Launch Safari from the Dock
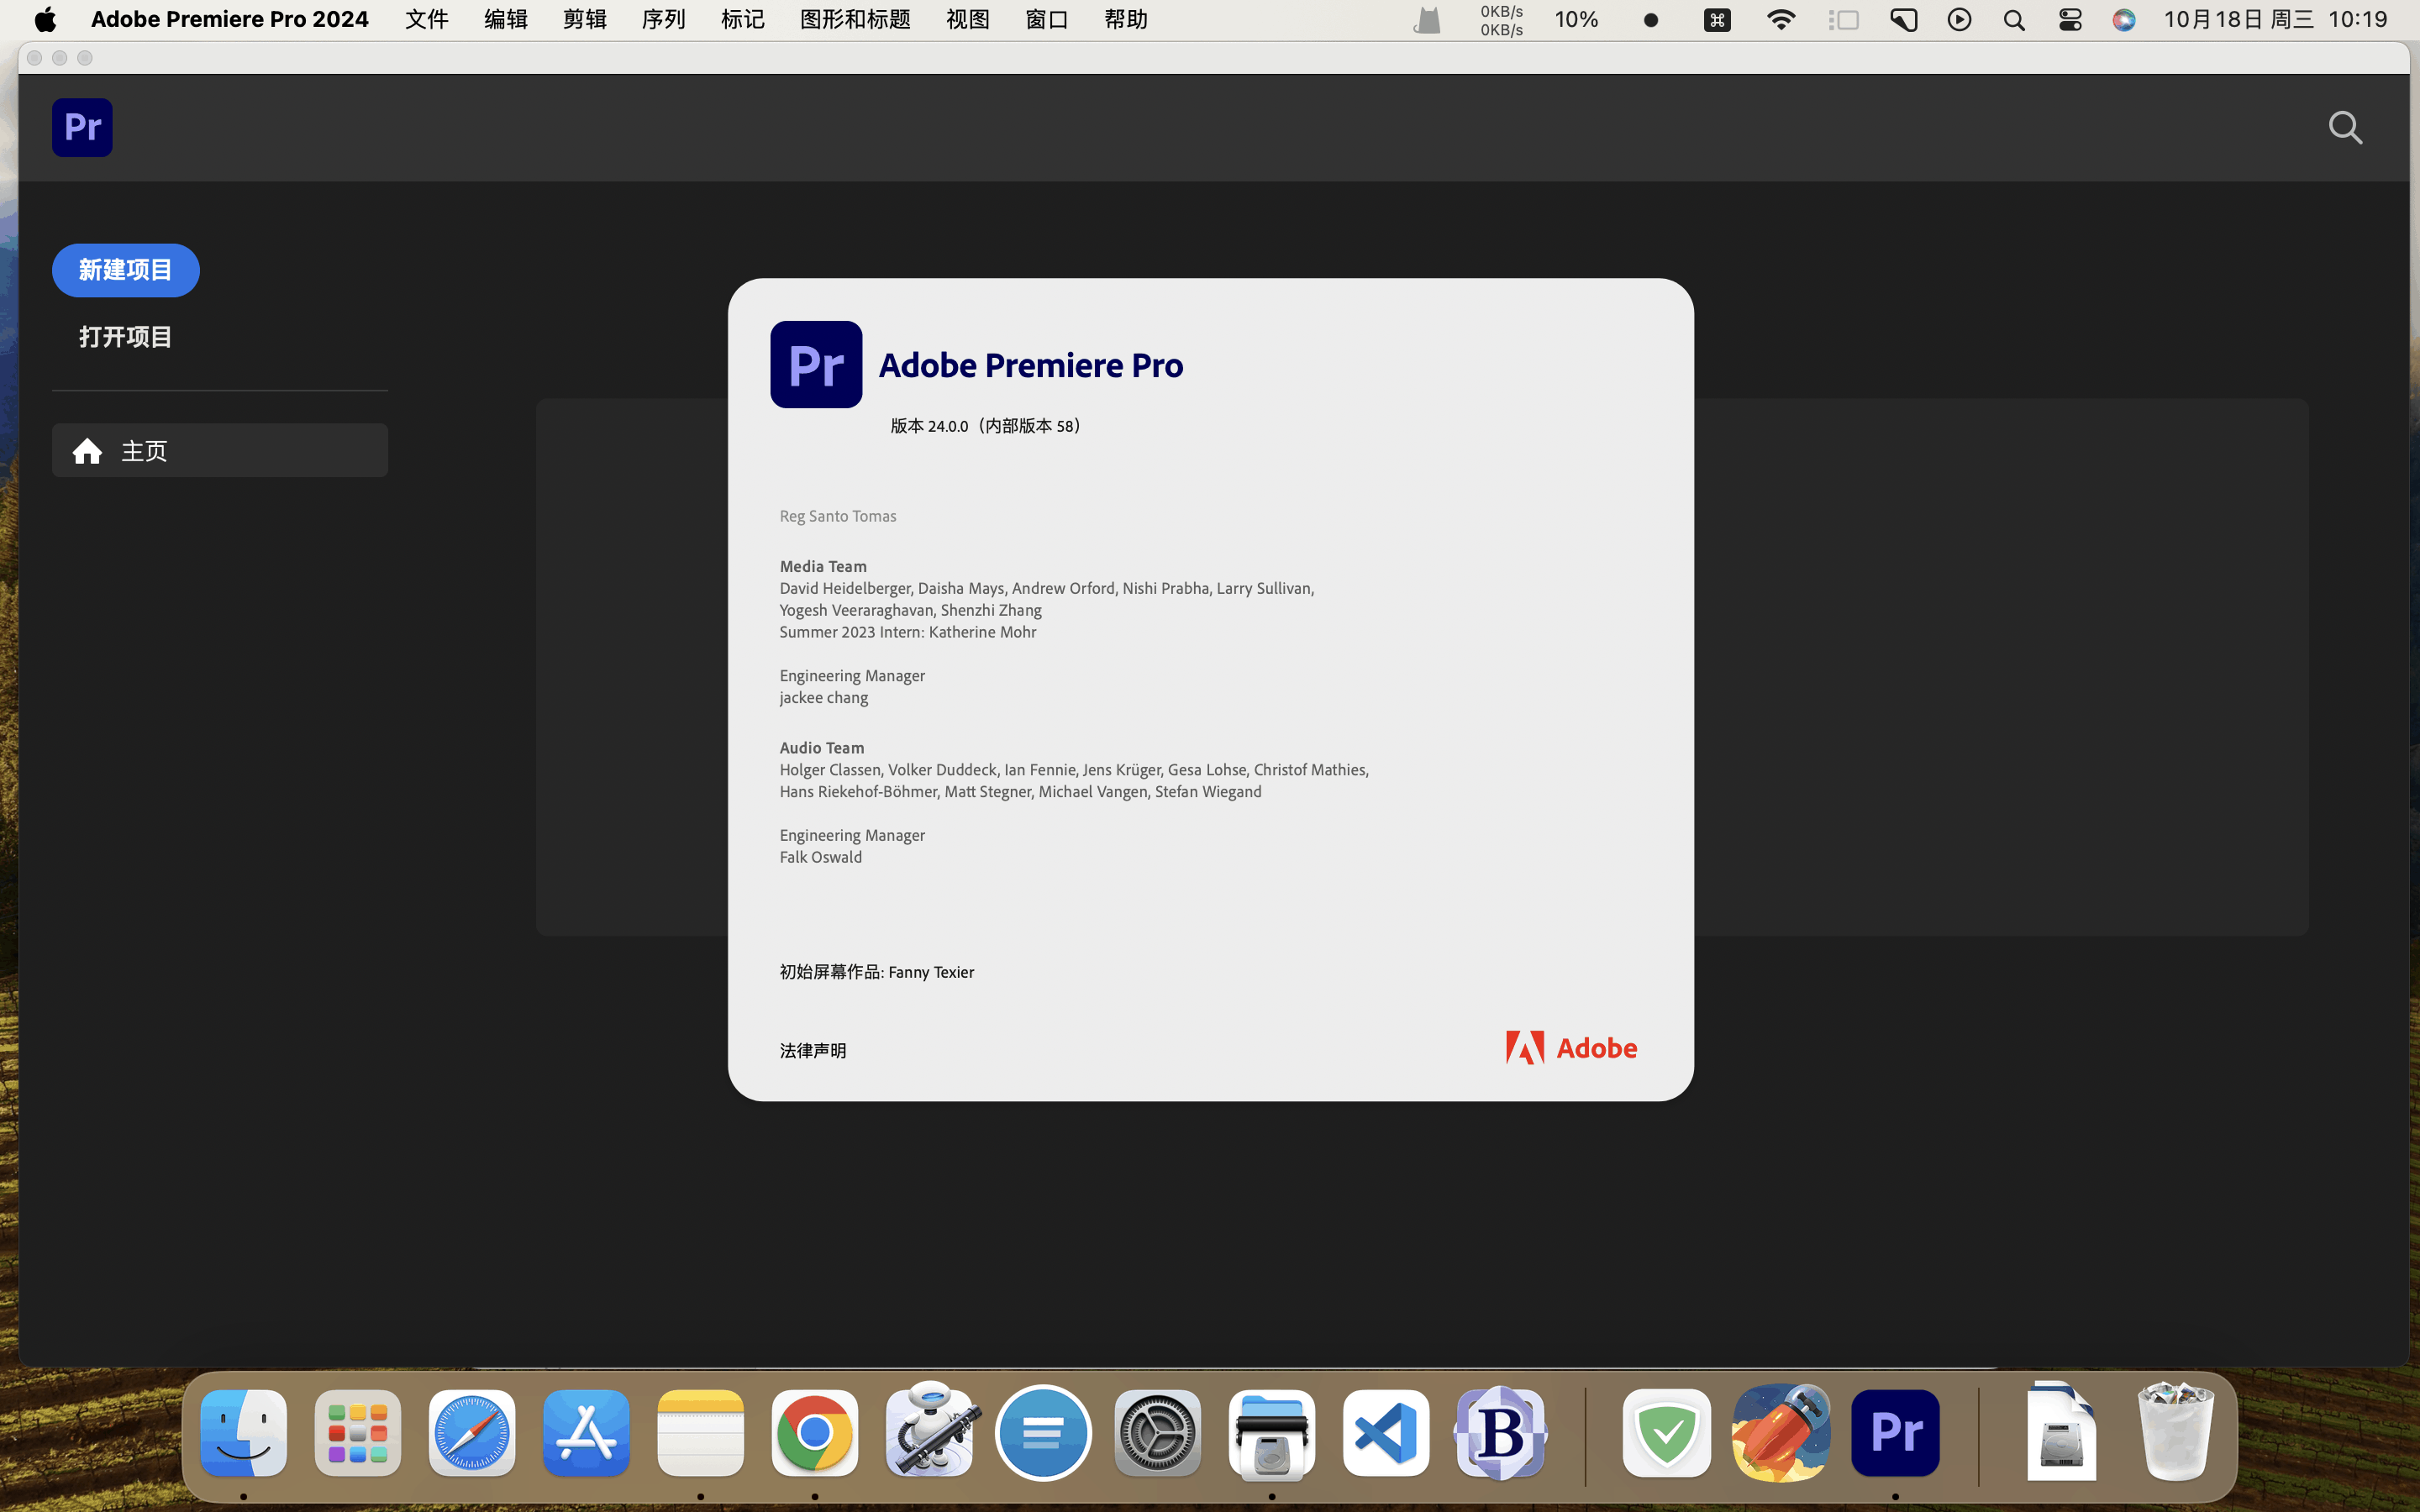Viewport: 2420px width, 1512px height. coord(472,1433)
